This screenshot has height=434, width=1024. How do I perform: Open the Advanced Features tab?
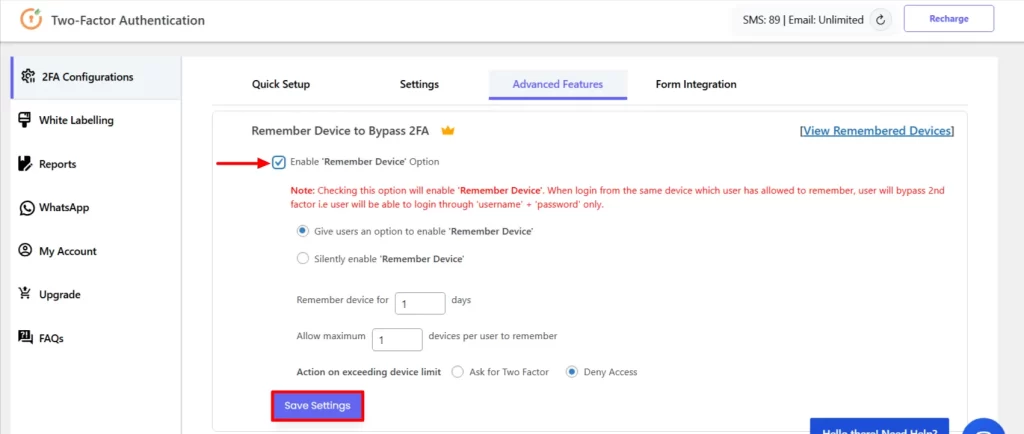click(558, 84)
